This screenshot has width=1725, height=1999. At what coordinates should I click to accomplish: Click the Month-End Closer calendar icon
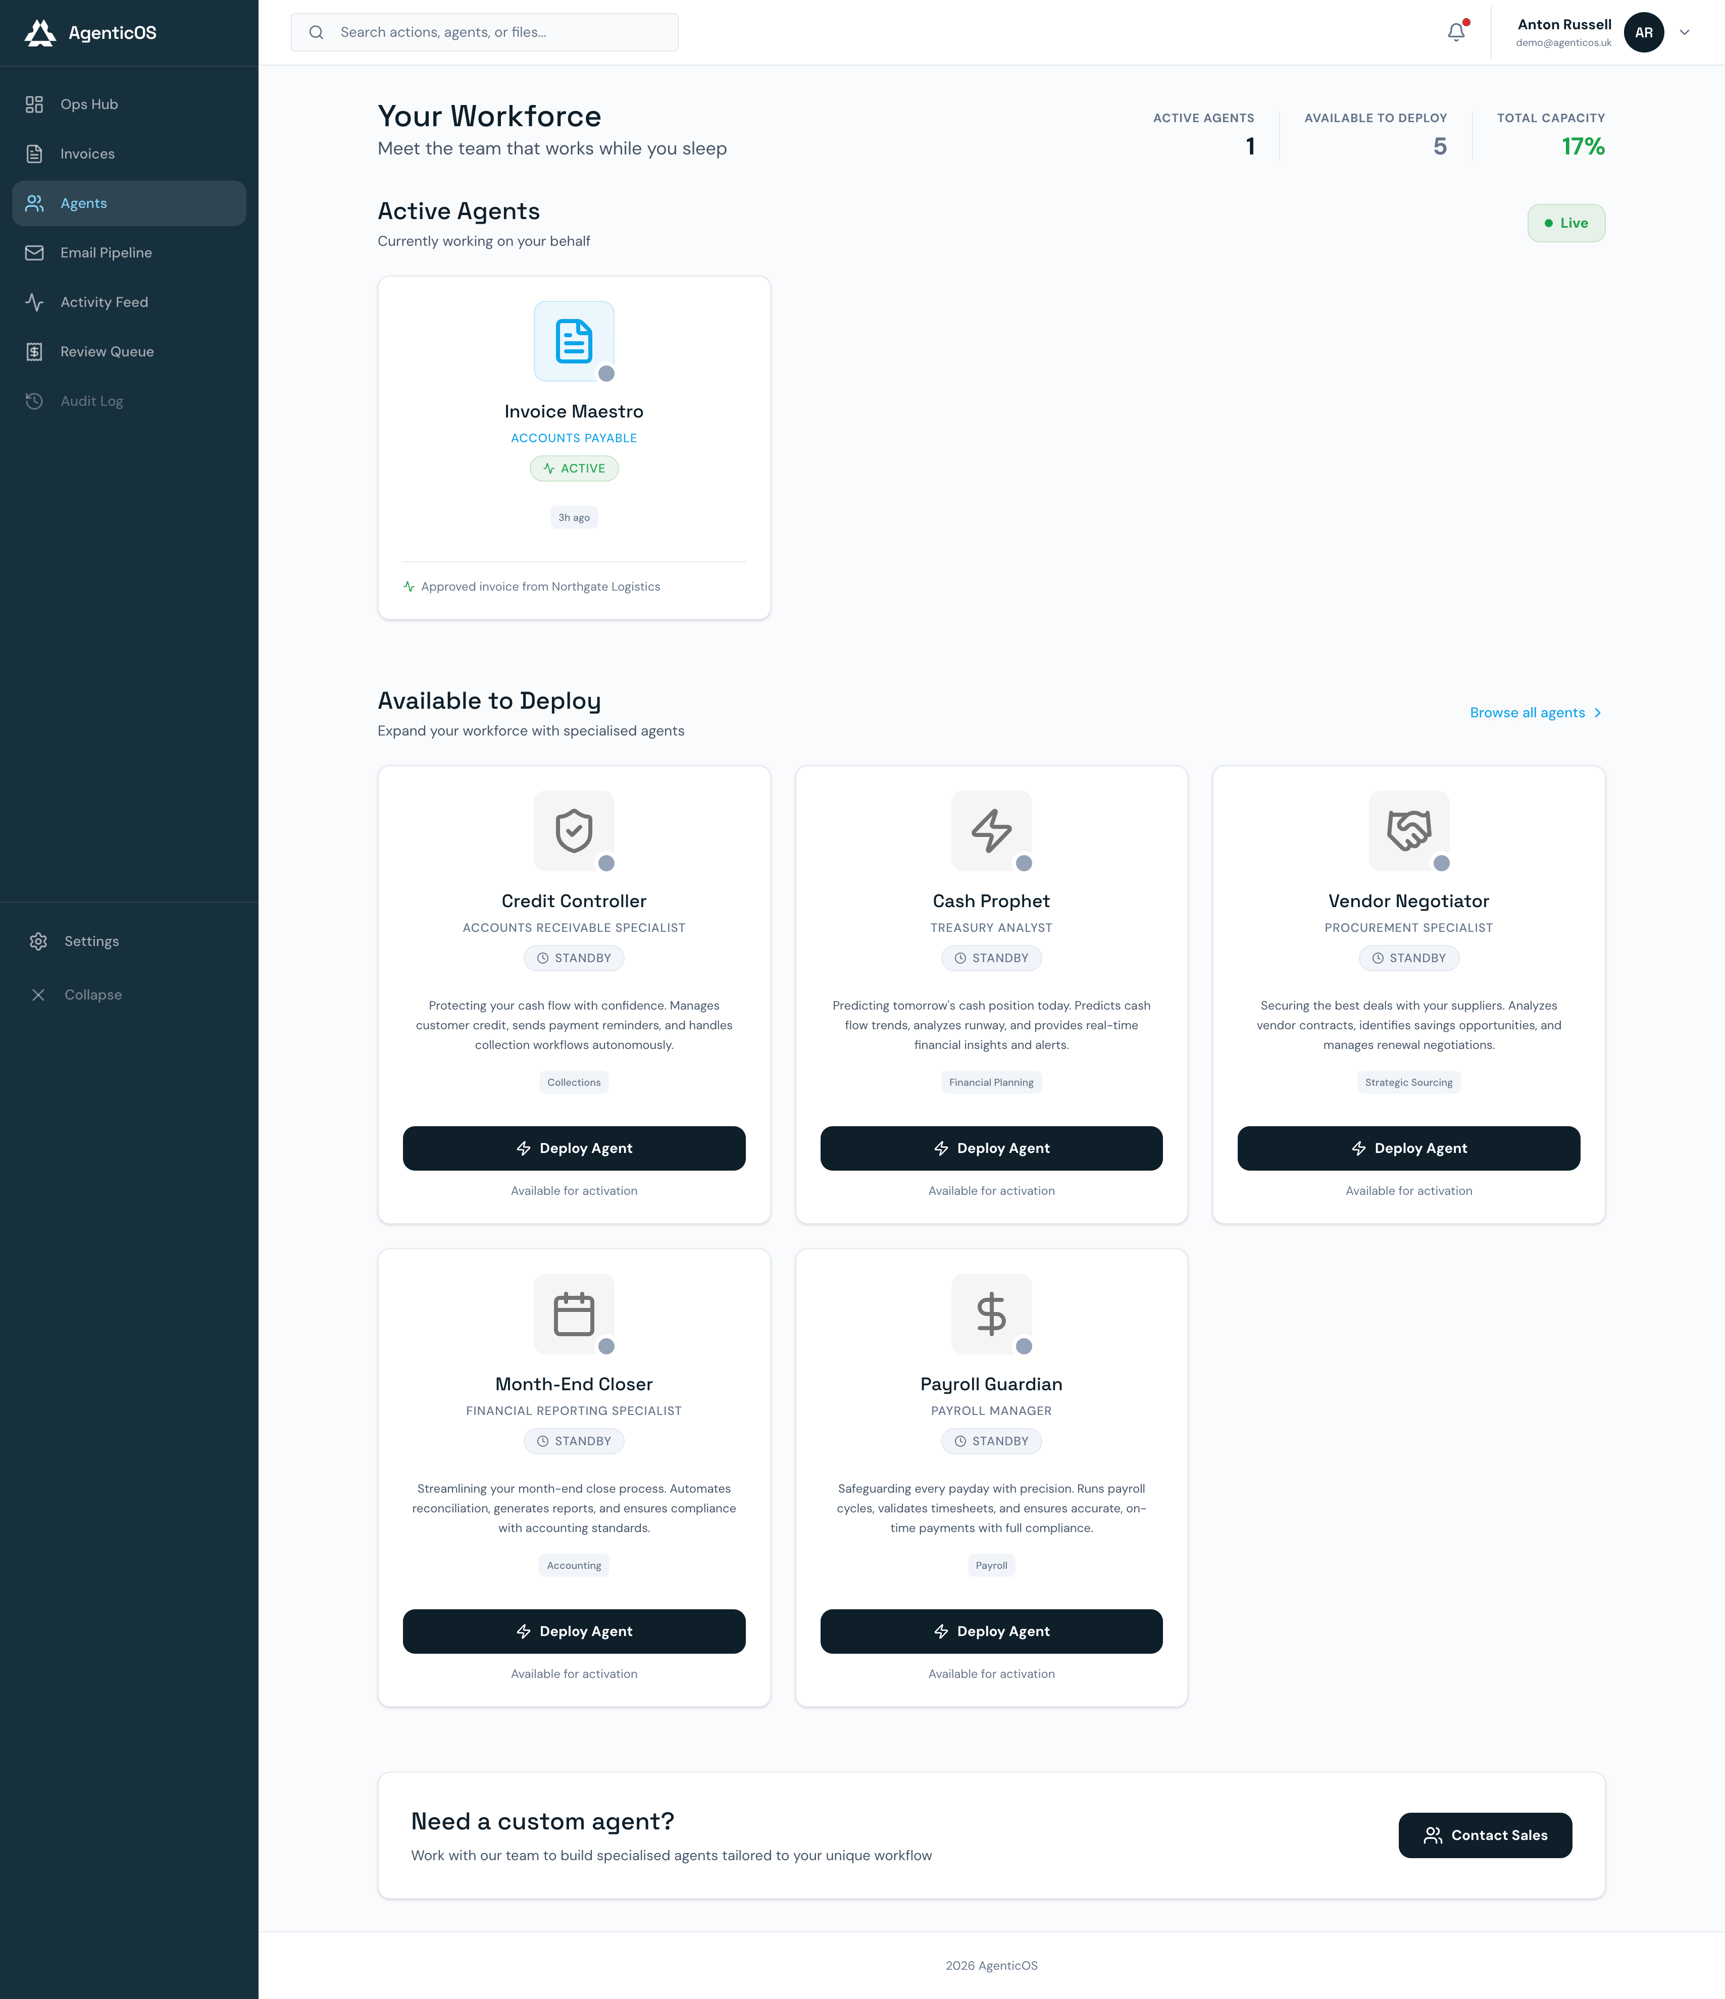pyautogui.click(x=574, y=1314)
